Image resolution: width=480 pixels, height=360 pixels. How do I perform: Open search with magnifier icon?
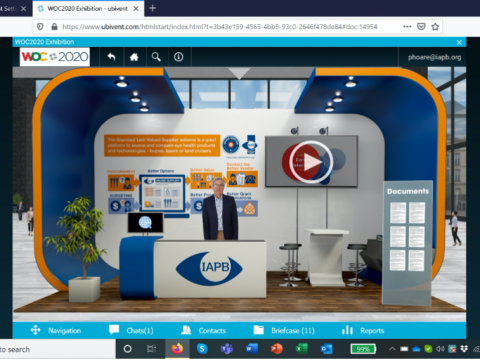[x=156, y=57]
